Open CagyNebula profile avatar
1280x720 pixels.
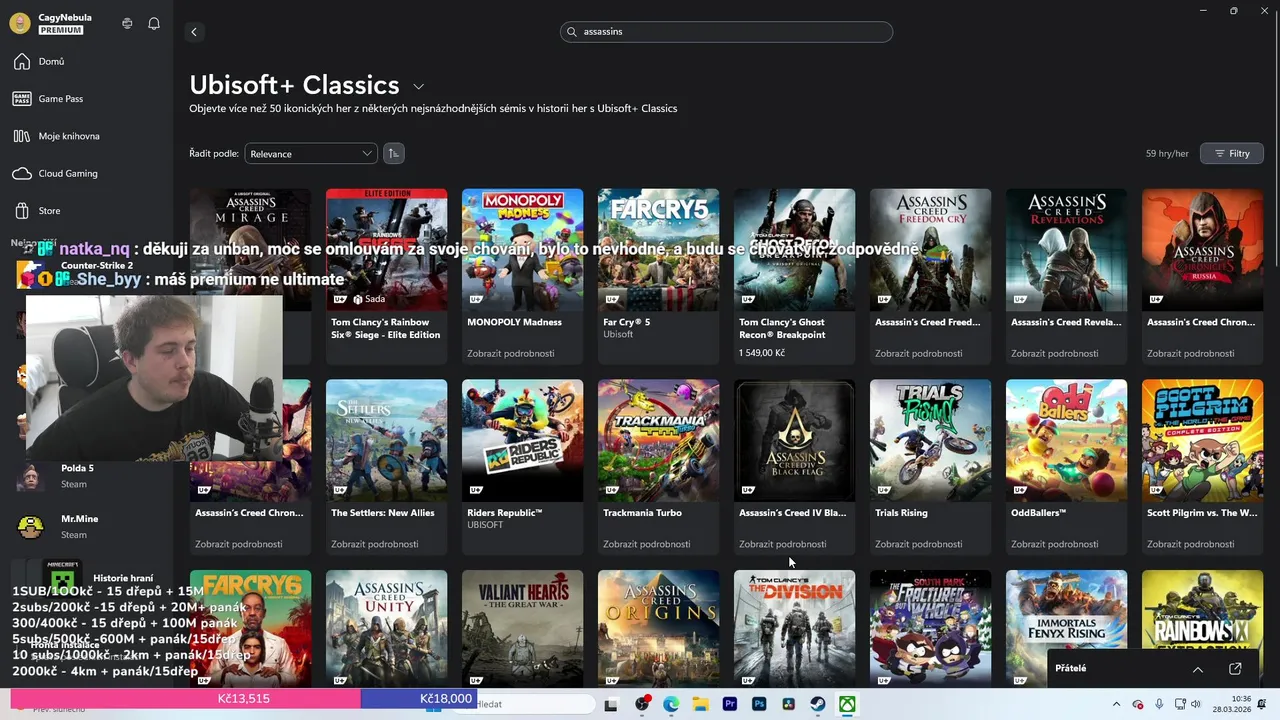click(x=19, y=23)
